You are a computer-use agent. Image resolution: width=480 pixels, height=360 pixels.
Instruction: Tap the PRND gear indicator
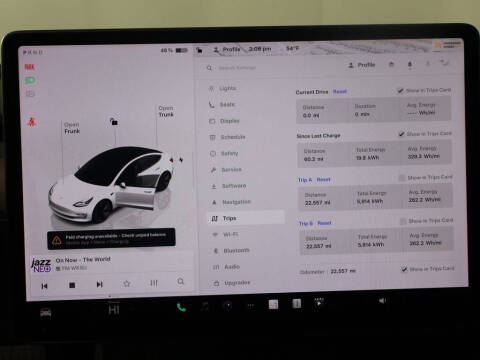click(x=33, y=52)
